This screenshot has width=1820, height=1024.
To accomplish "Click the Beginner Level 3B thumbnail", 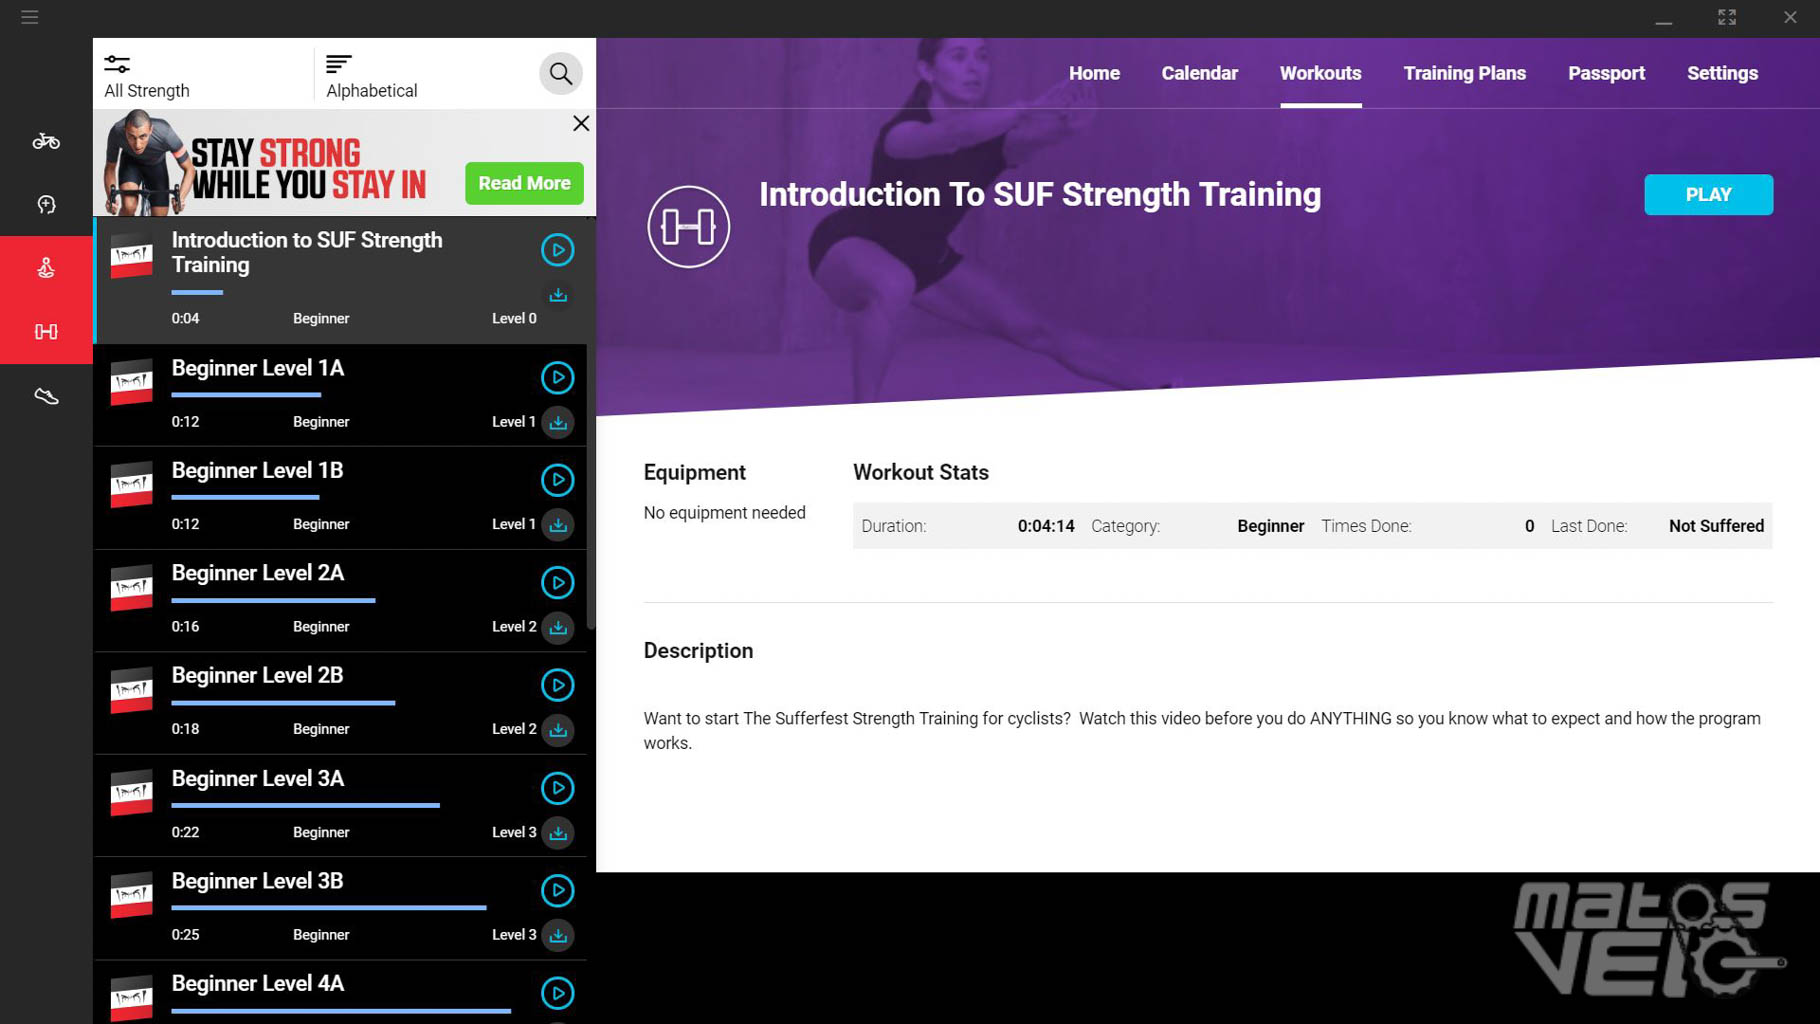I will 131,896.
